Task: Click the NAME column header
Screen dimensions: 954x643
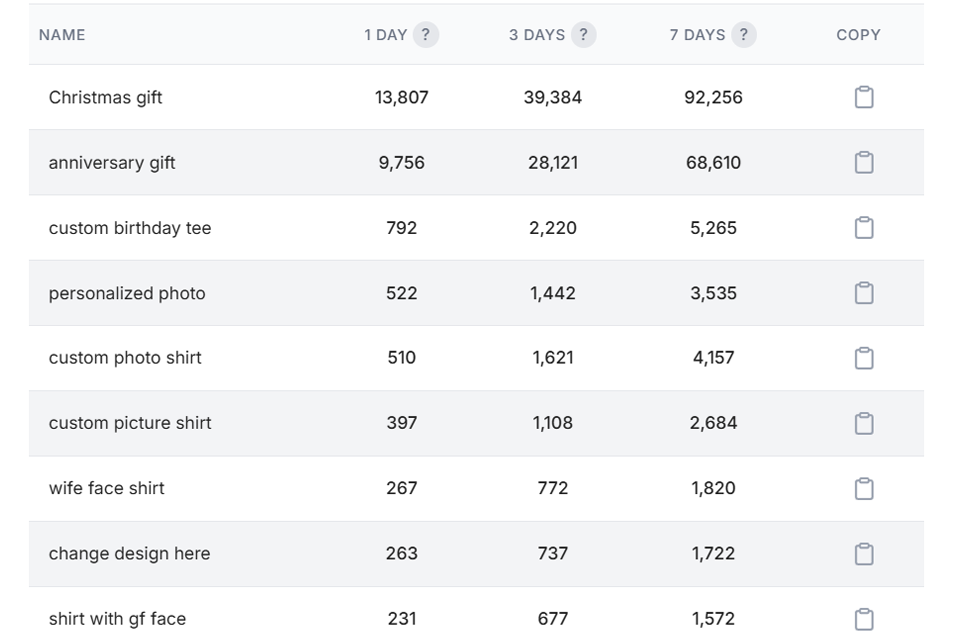Action: (x=62, y=35)
